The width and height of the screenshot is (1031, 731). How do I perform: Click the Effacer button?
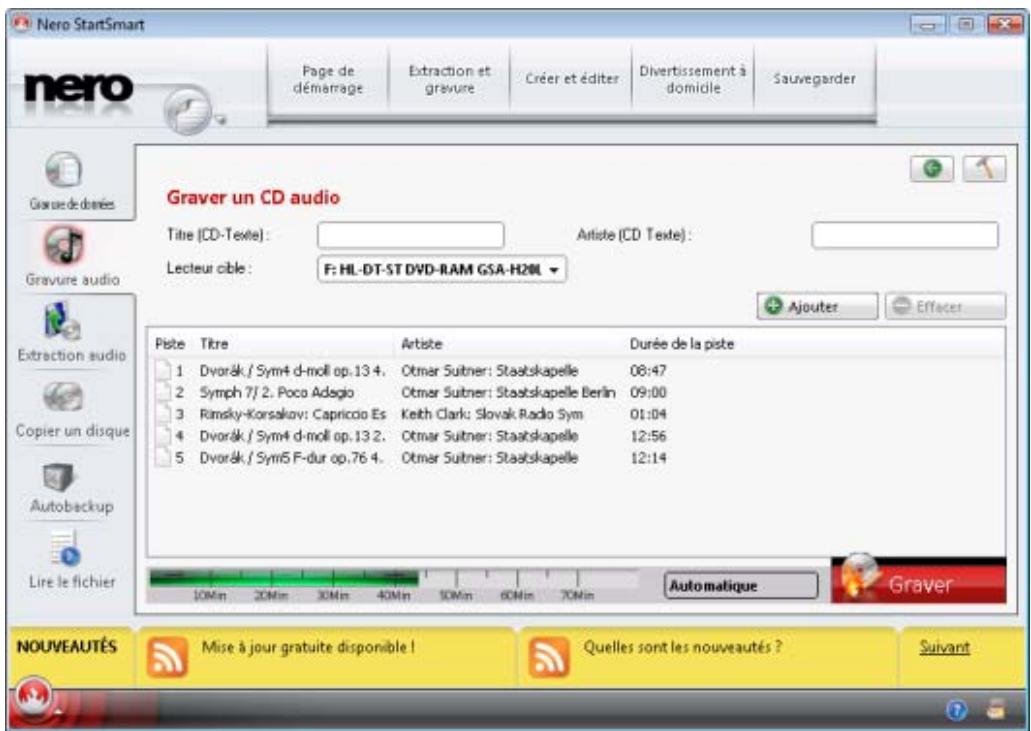946,306
